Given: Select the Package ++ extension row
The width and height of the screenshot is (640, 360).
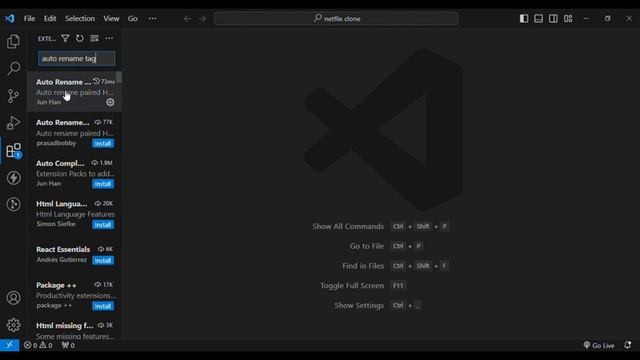Looking at the screenshot, I should pyautogui.click(x=75, y=296).
